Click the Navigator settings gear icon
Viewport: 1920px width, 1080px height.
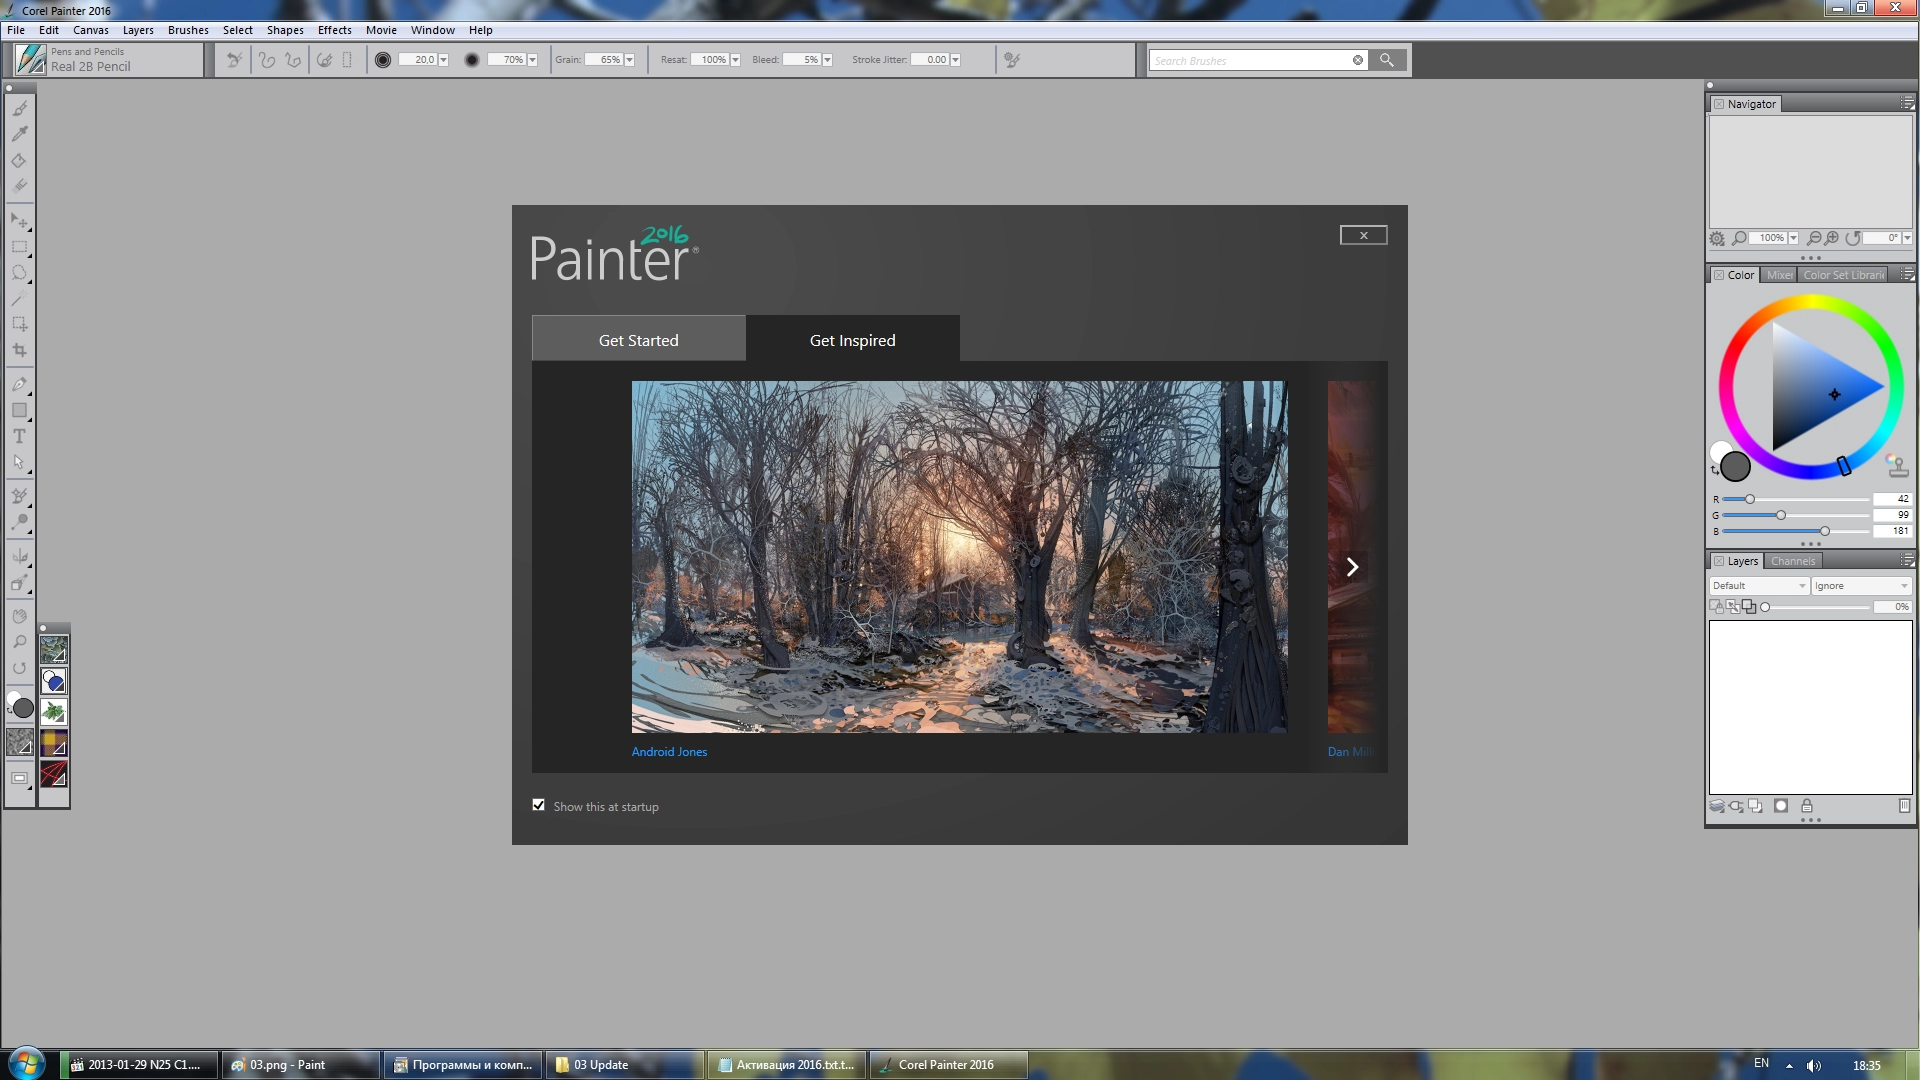tap(1717, 239)
